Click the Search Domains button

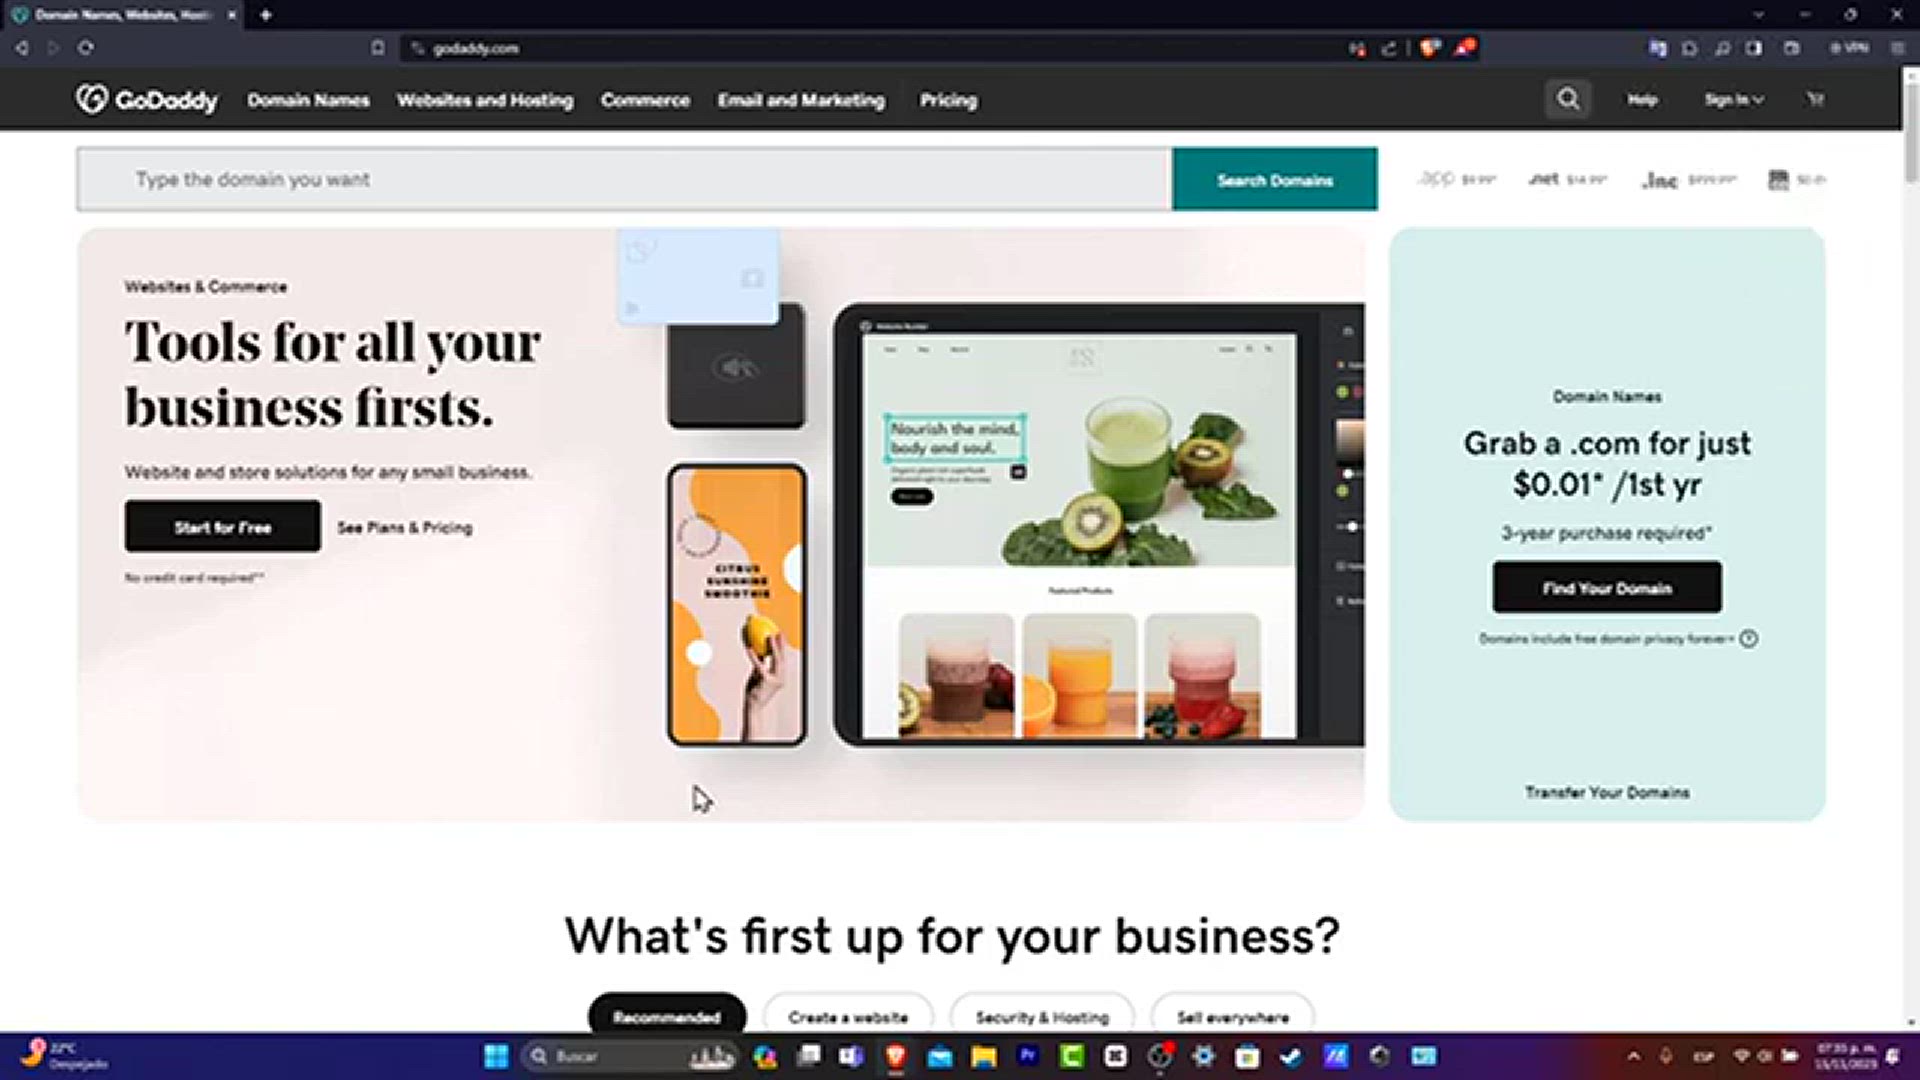tap(1275, 179)
